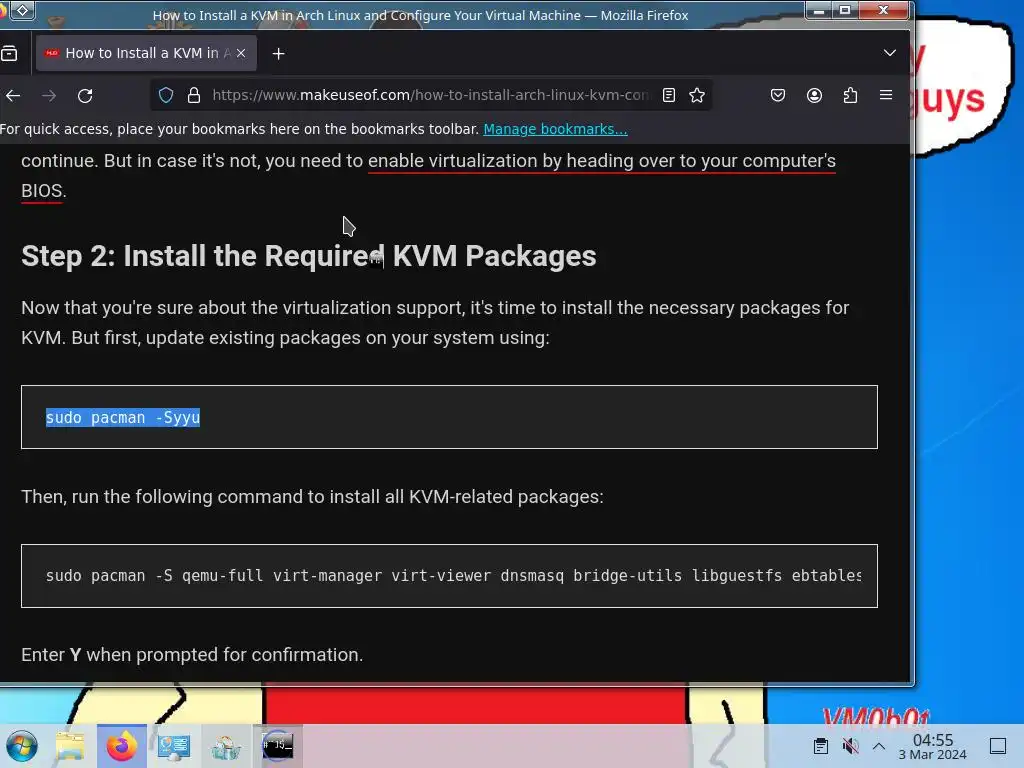The width and height of the screenshot is (1024, 768).
Task: Open the clock showing 04:55
Action: (933, 746)
